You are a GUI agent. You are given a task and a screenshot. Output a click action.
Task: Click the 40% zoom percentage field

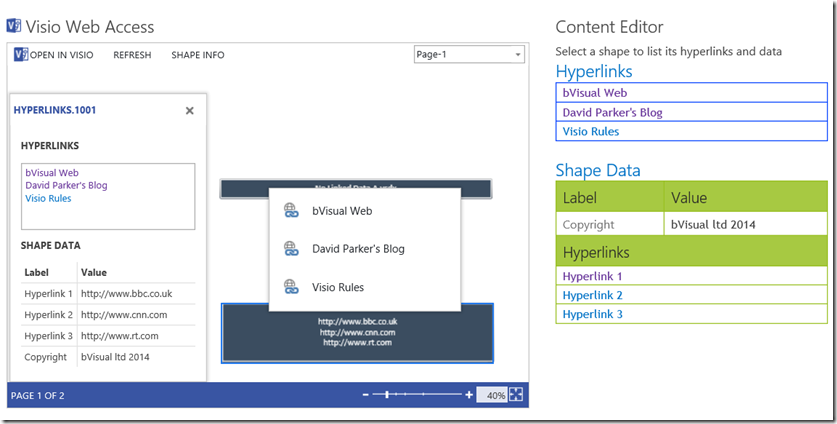pyautogui.click(x=491, y=395)
